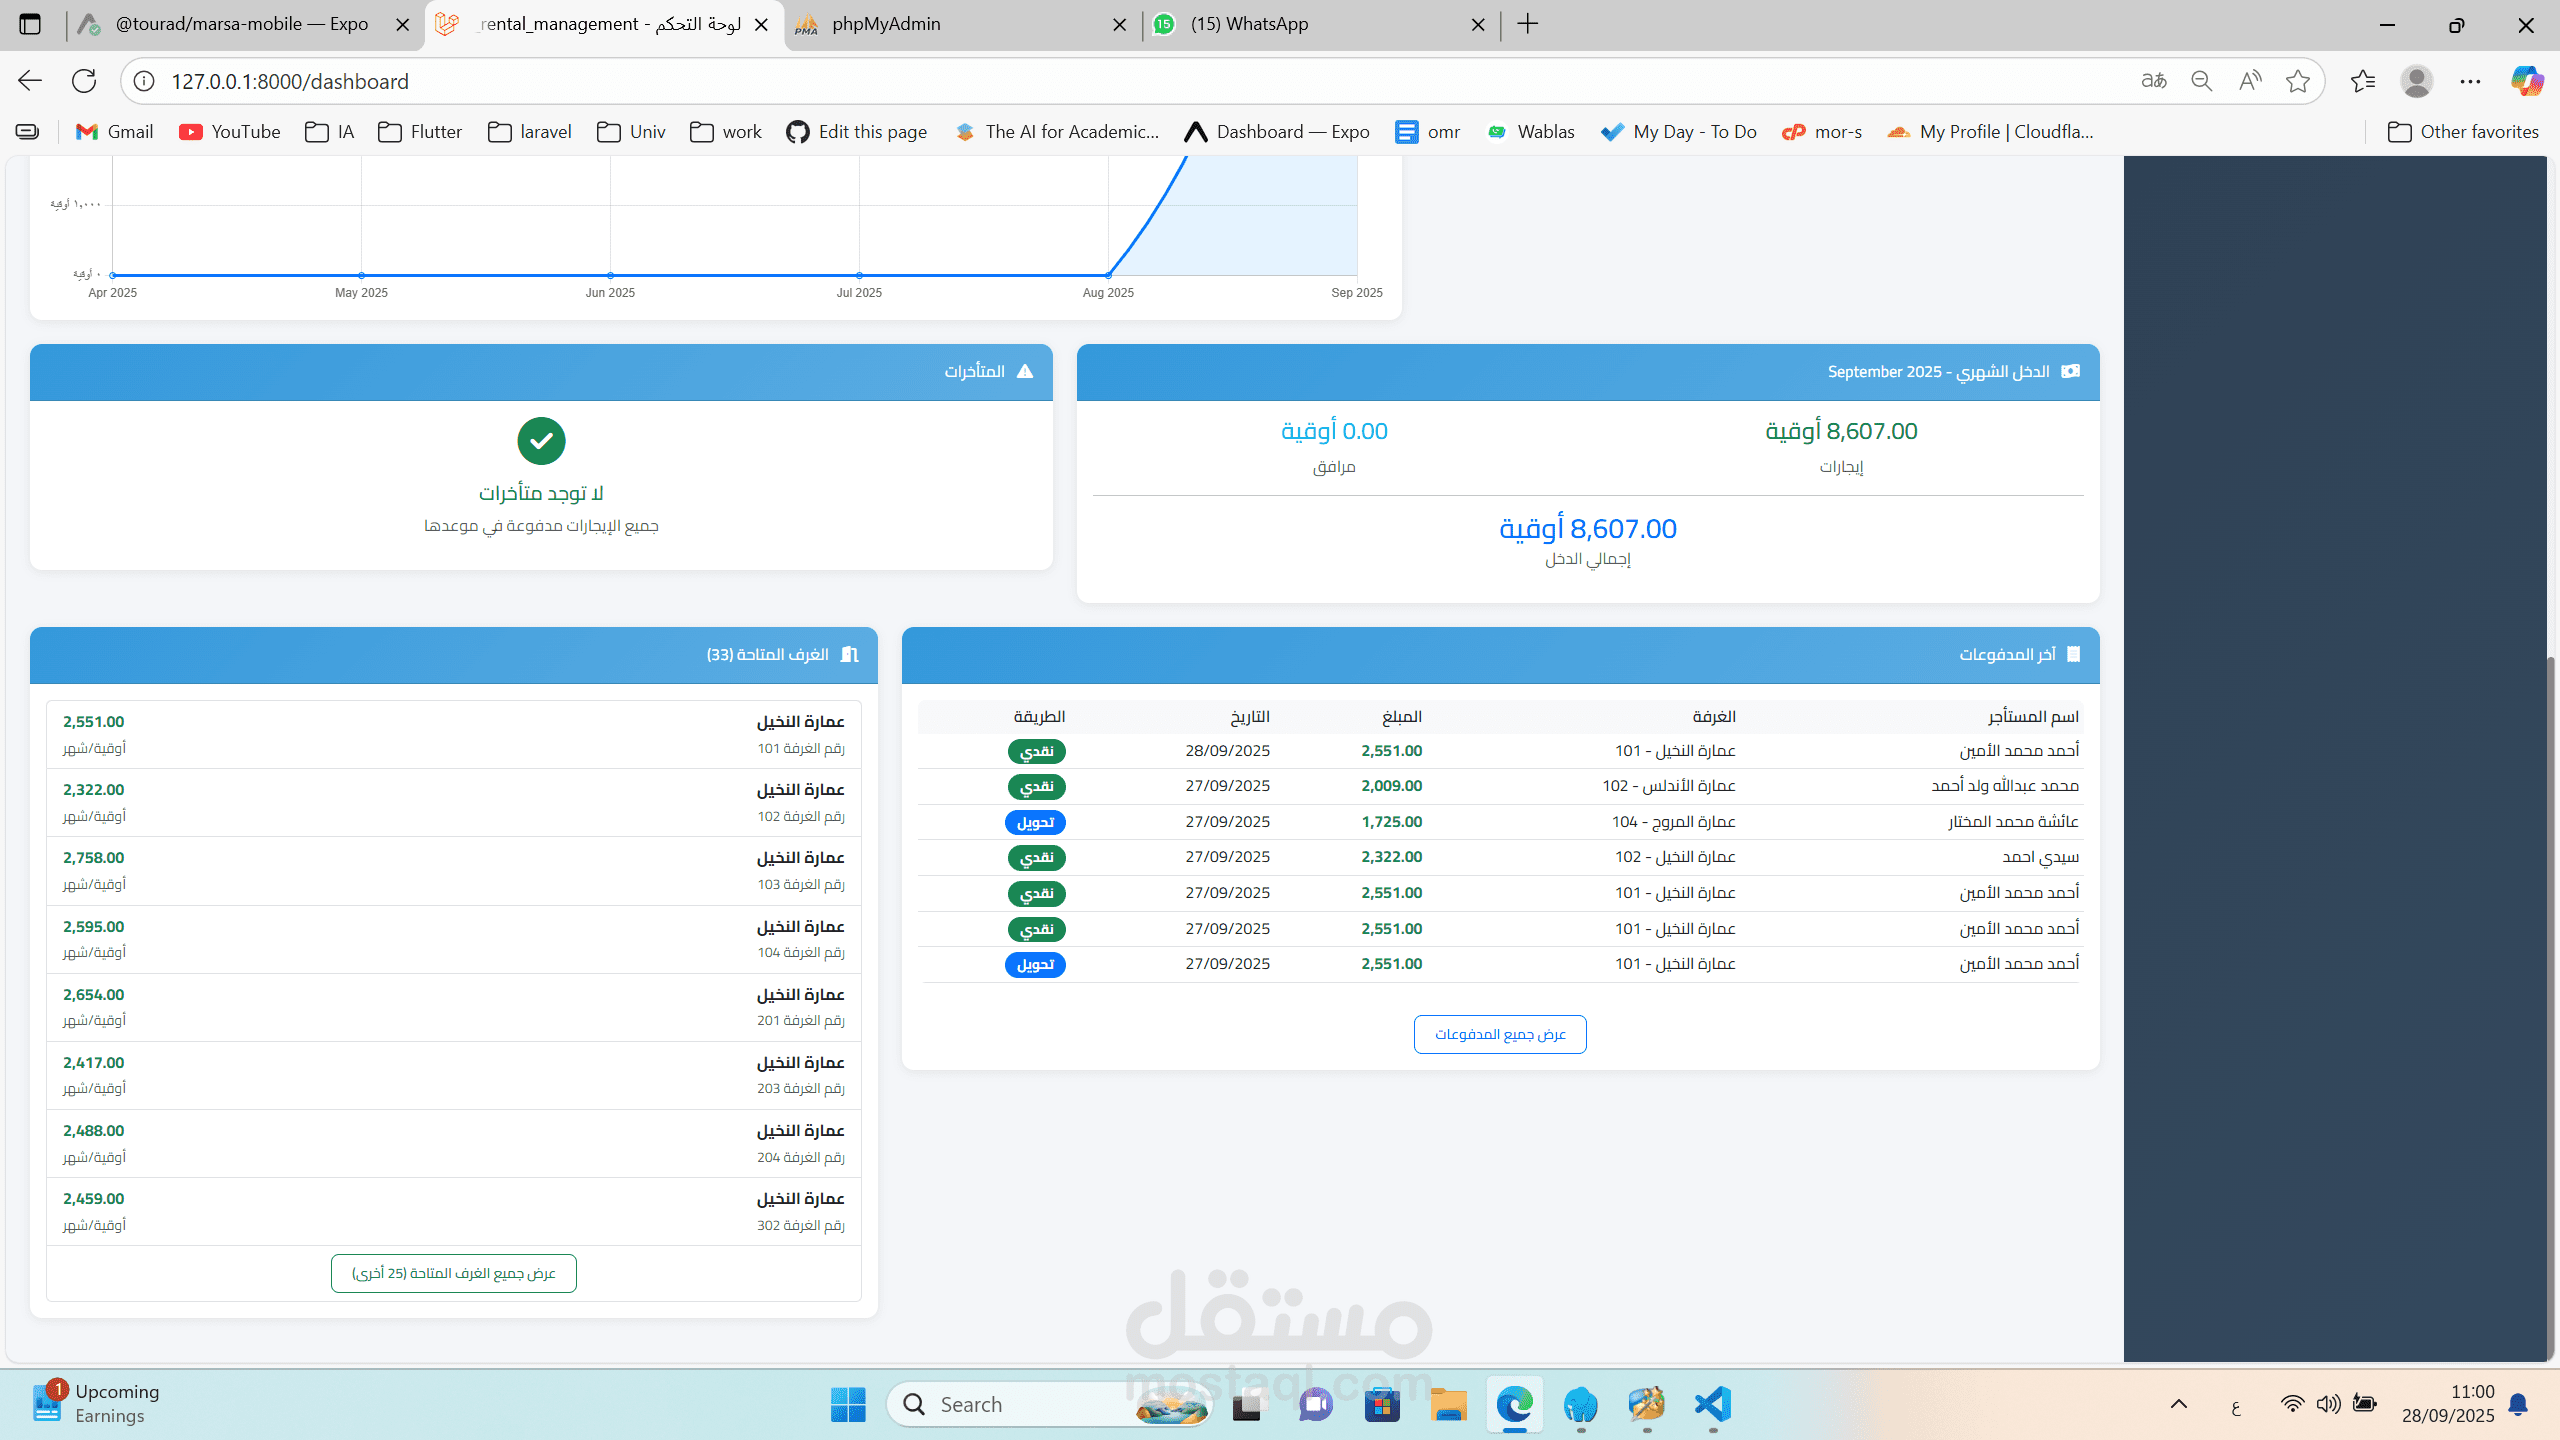Click the browser refresh icon

84,81
